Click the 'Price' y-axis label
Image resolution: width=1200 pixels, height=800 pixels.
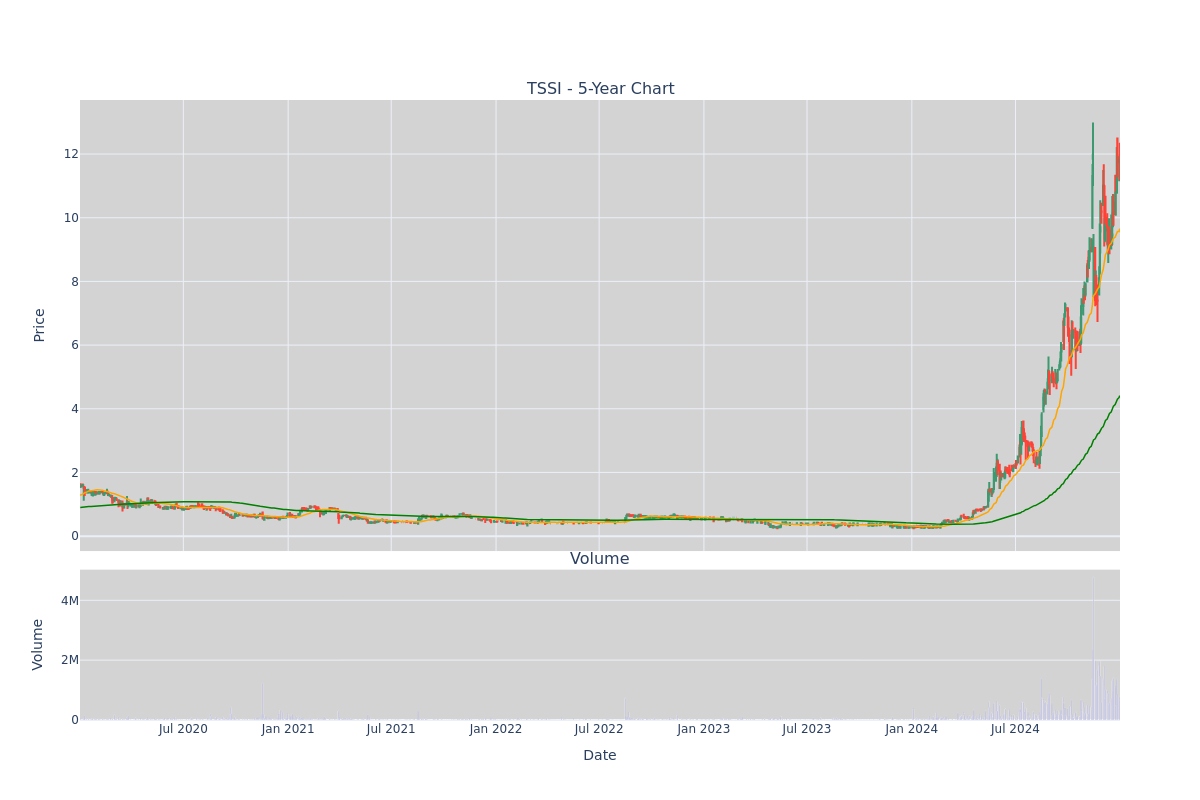click(40, 325)
